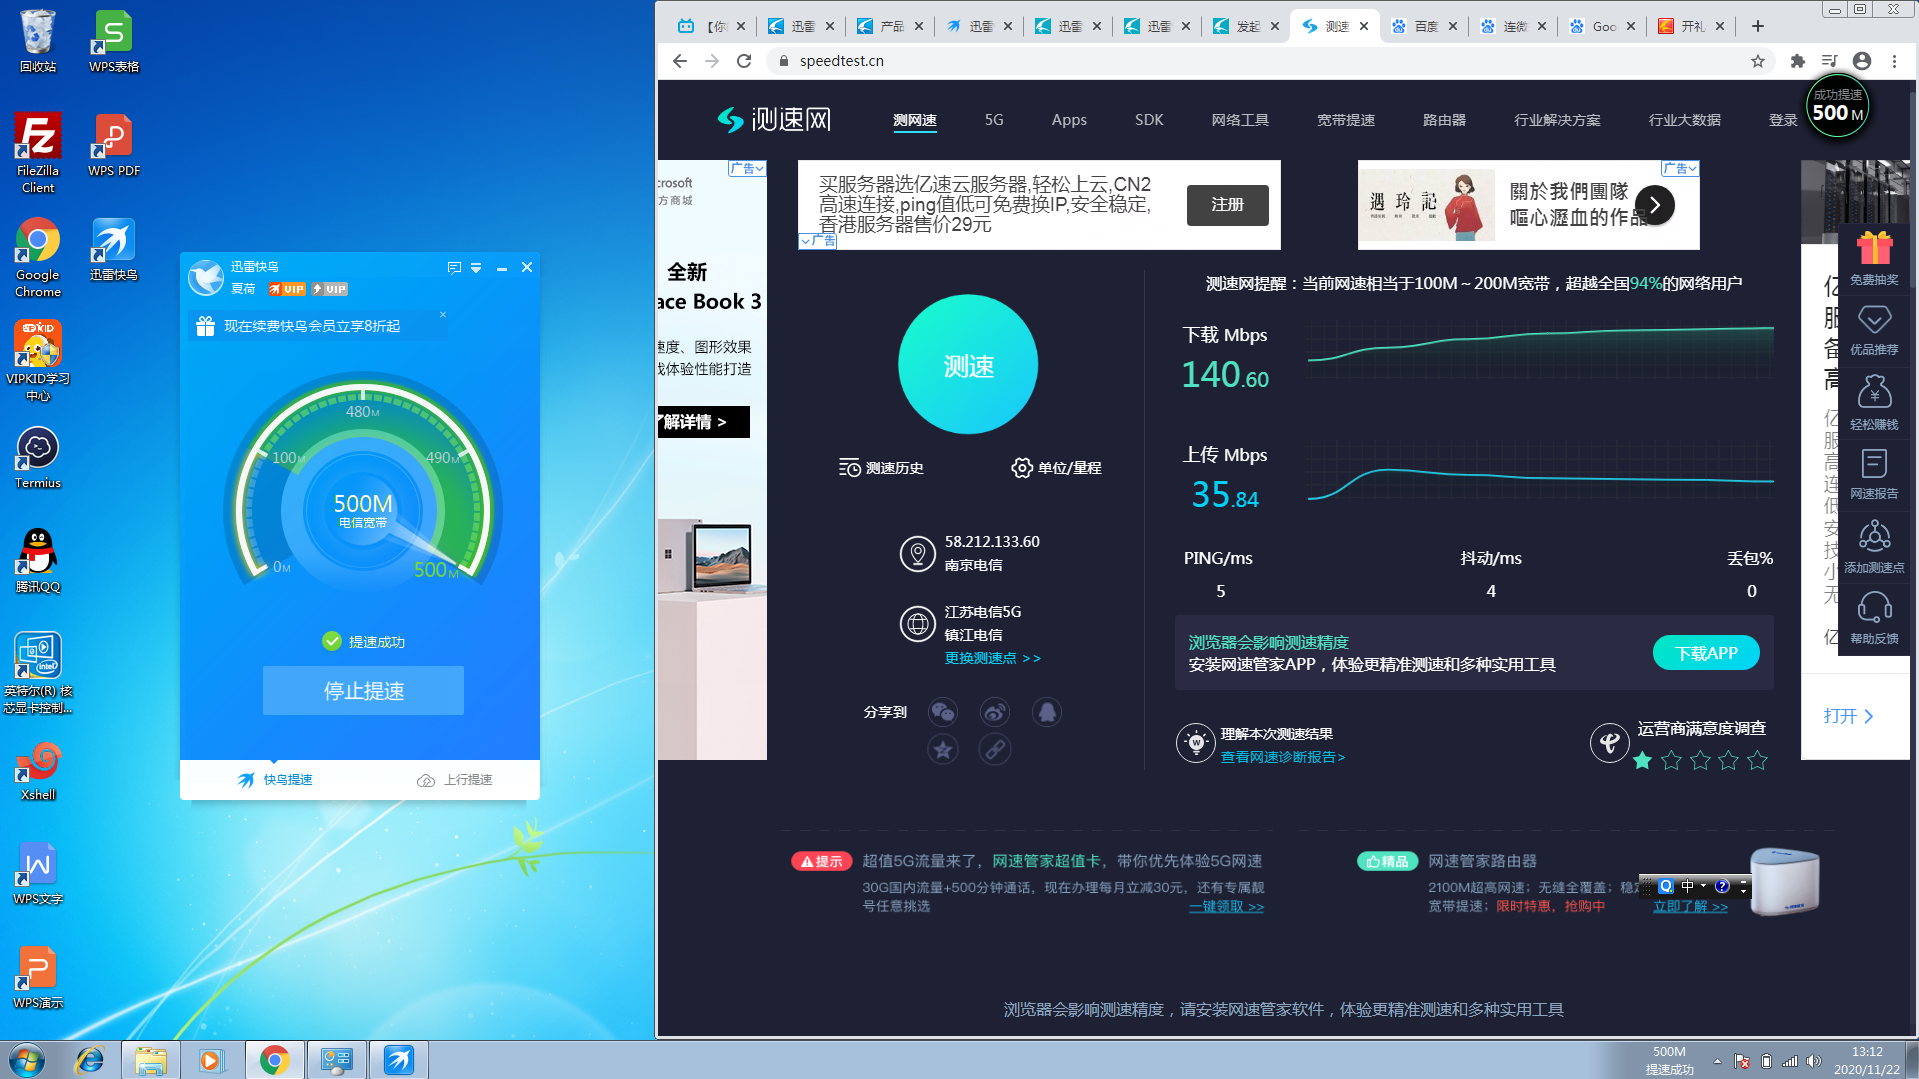The image size is (1919, 1079).
Task: Reload the speedtest.cn page
Action: pyautogui.click(x=744, y=61)
